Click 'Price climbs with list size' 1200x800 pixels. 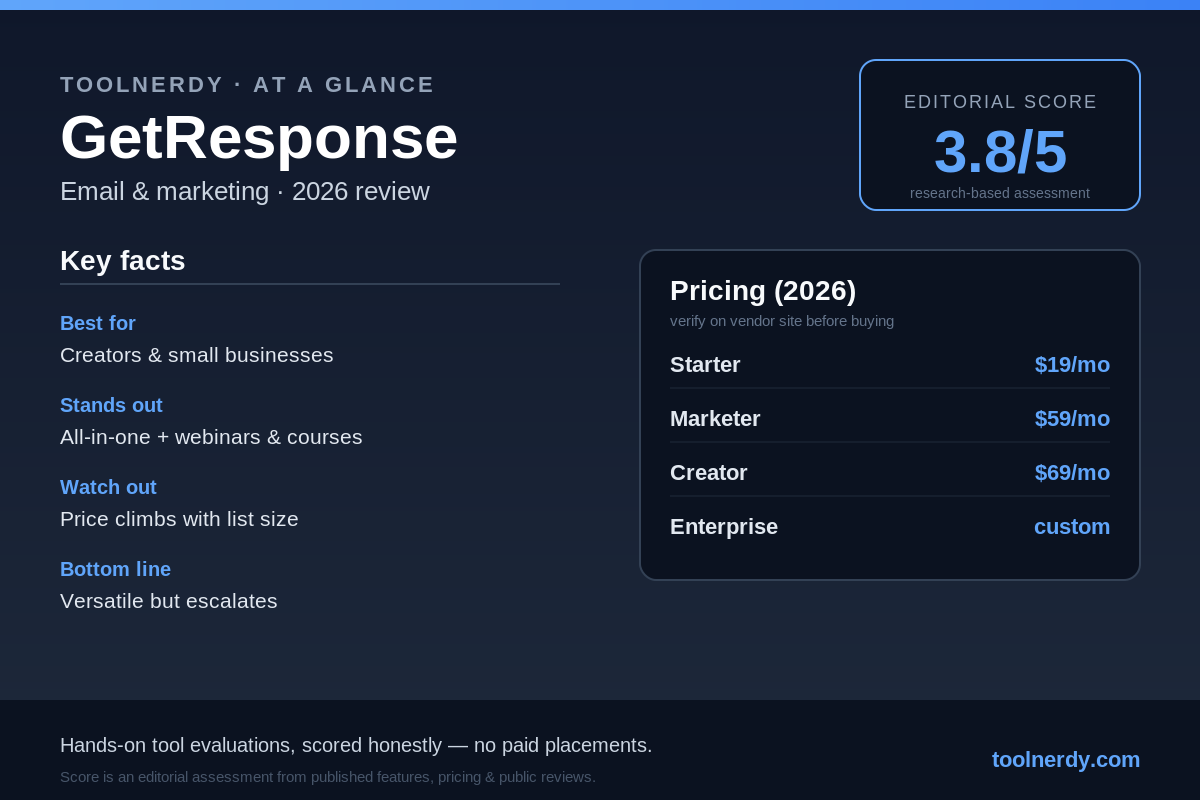tap(179, 519)
